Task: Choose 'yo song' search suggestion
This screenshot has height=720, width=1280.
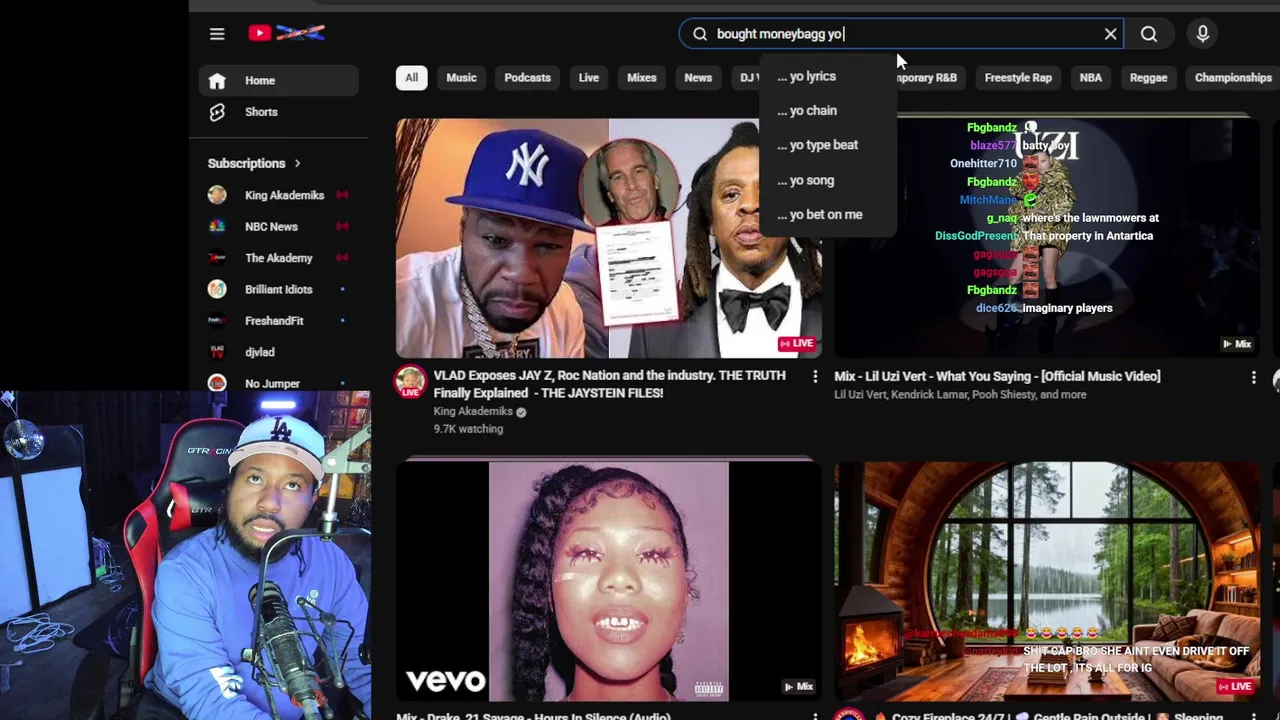Action: point(828,180)
